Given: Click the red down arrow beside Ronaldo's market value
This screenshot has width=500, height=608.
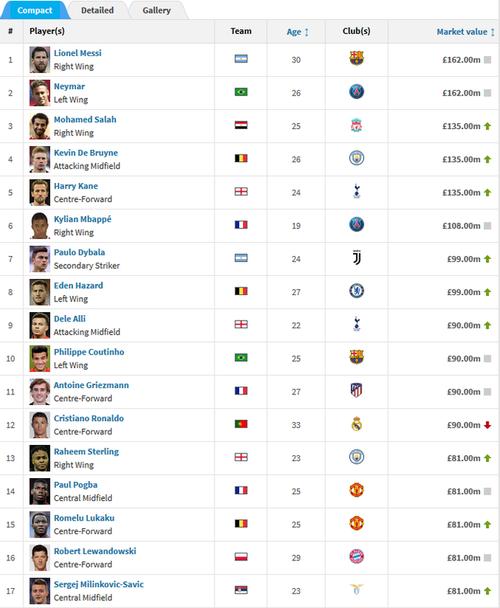Looking at the screenshot, I should (x=488, y=425).
